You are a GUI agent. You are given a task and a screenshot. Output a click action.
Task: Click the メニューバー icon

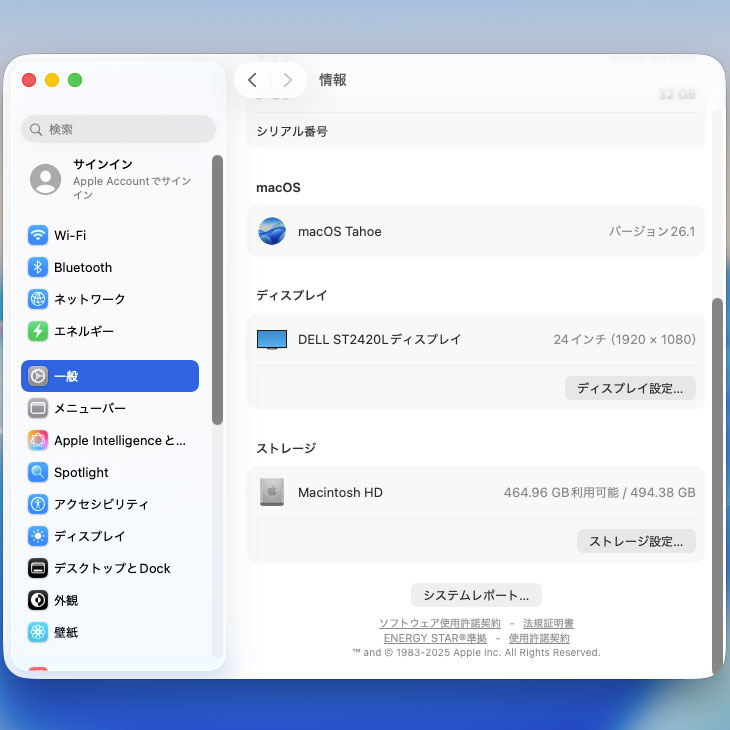[x=38, y=408]
